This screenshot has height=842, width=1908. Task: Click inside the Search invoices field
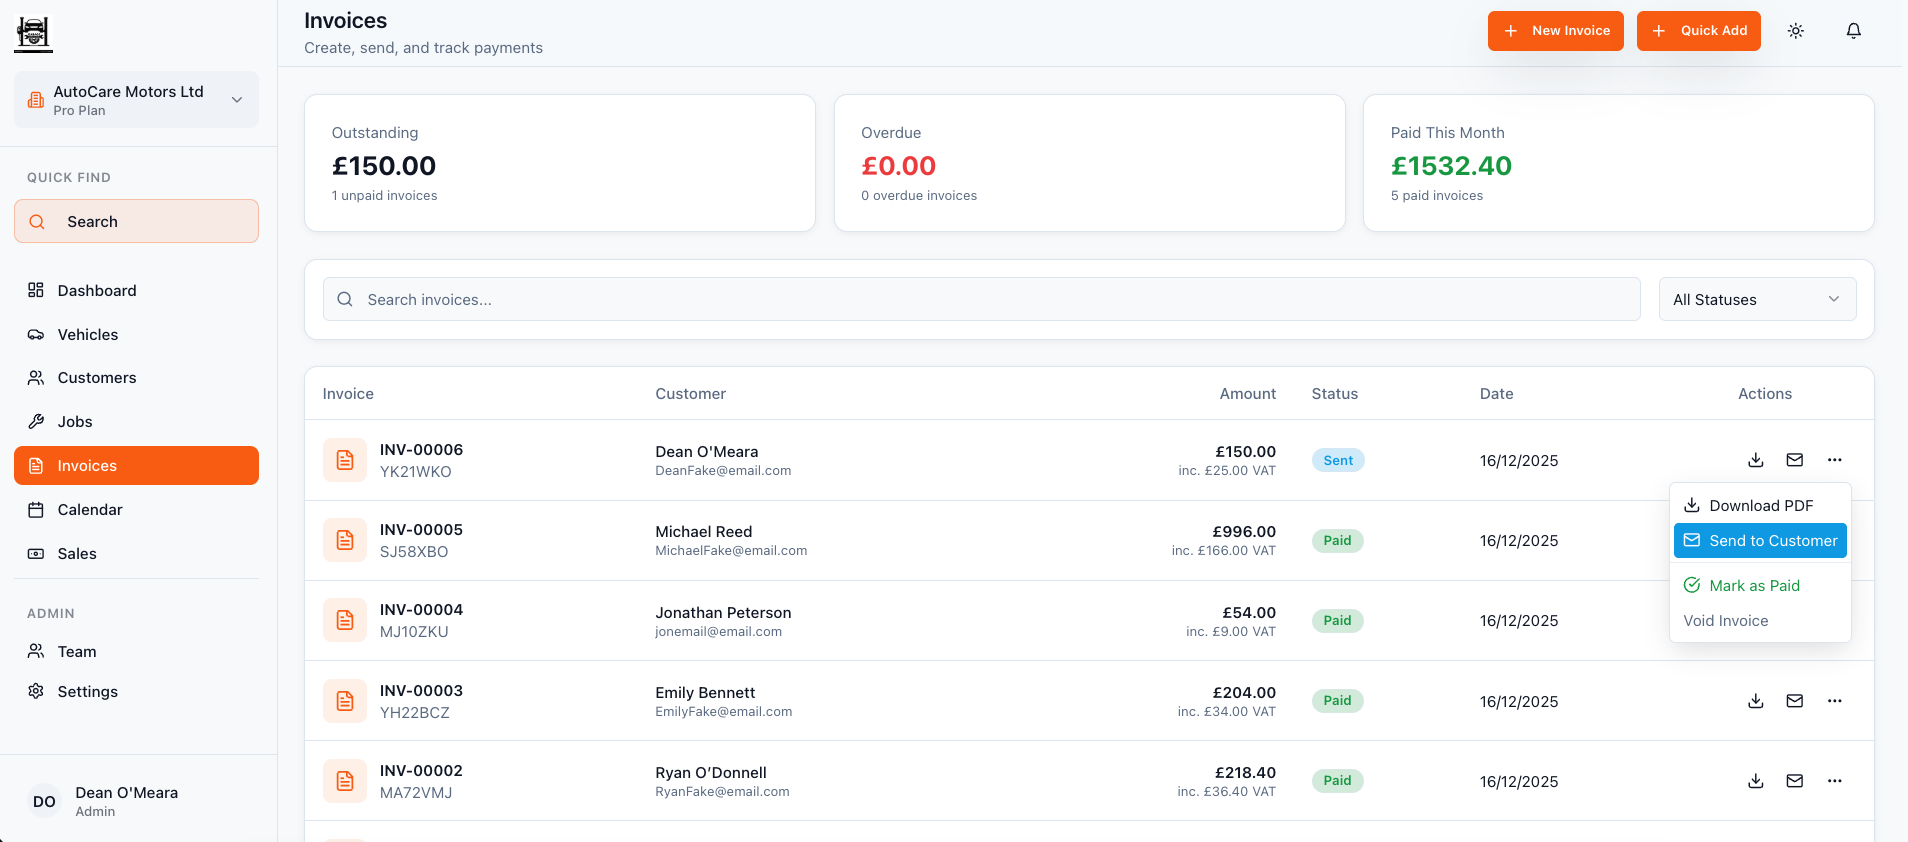pos(979,299)
